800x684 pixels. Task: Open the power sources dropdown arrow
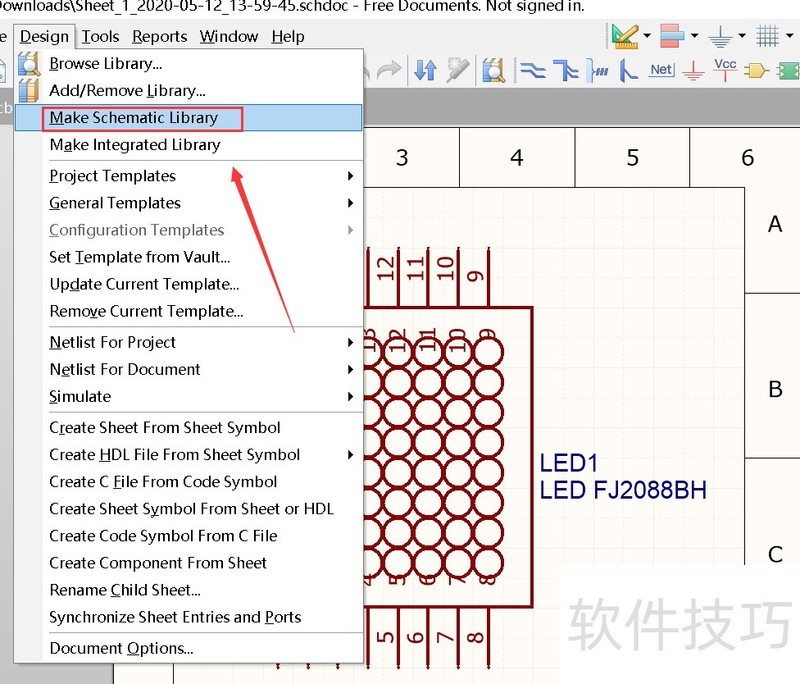click(742, 36)
